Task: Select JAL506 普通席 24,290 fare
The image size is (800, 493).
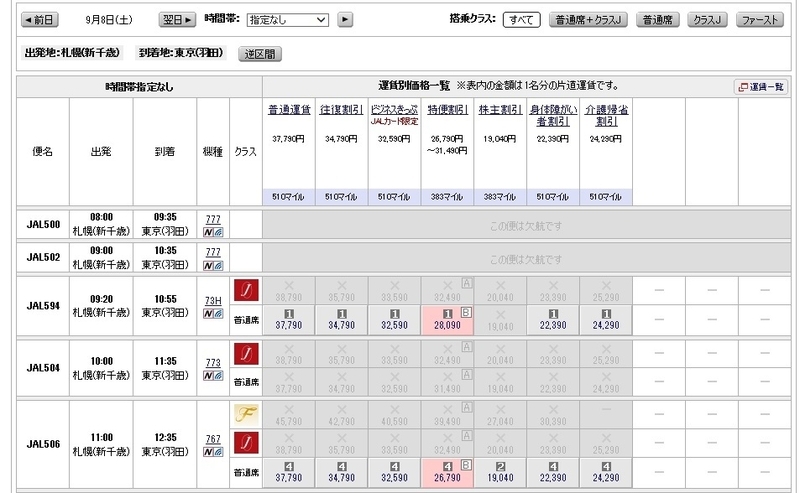Action: tap(606, 473)
